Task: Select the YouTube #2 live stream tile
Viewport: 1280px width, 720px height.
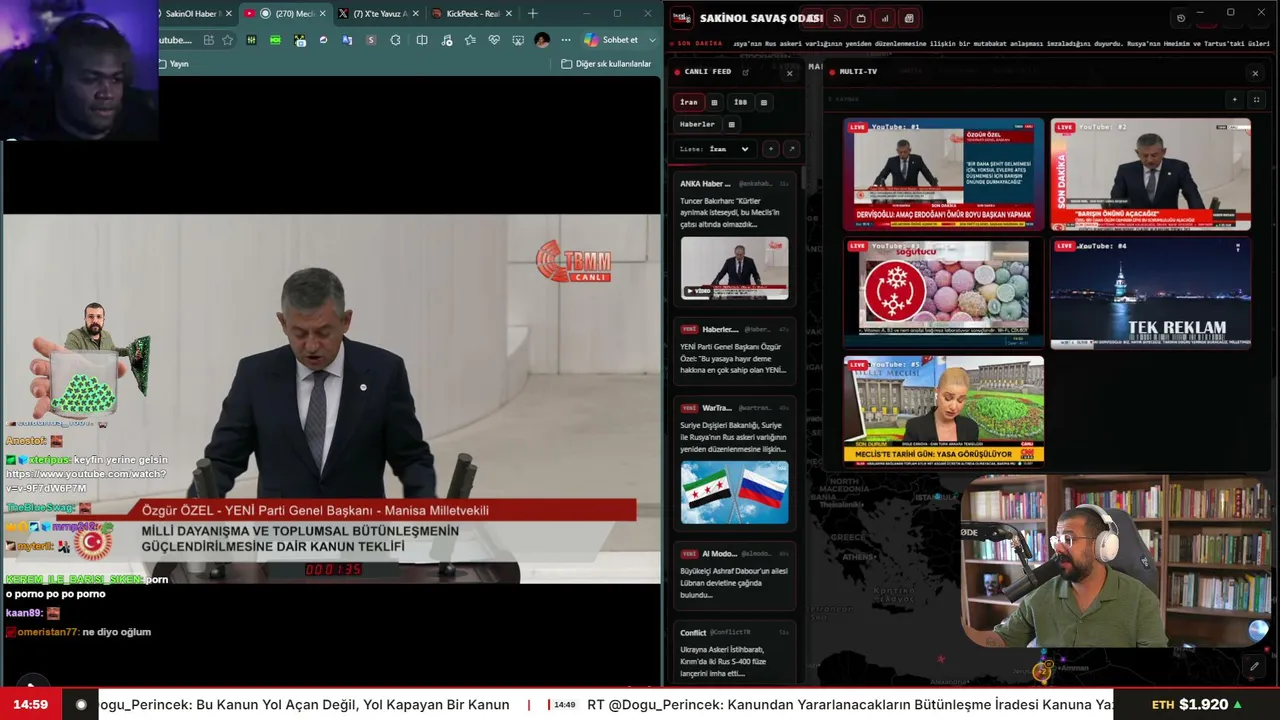Action: [1150, 174]
